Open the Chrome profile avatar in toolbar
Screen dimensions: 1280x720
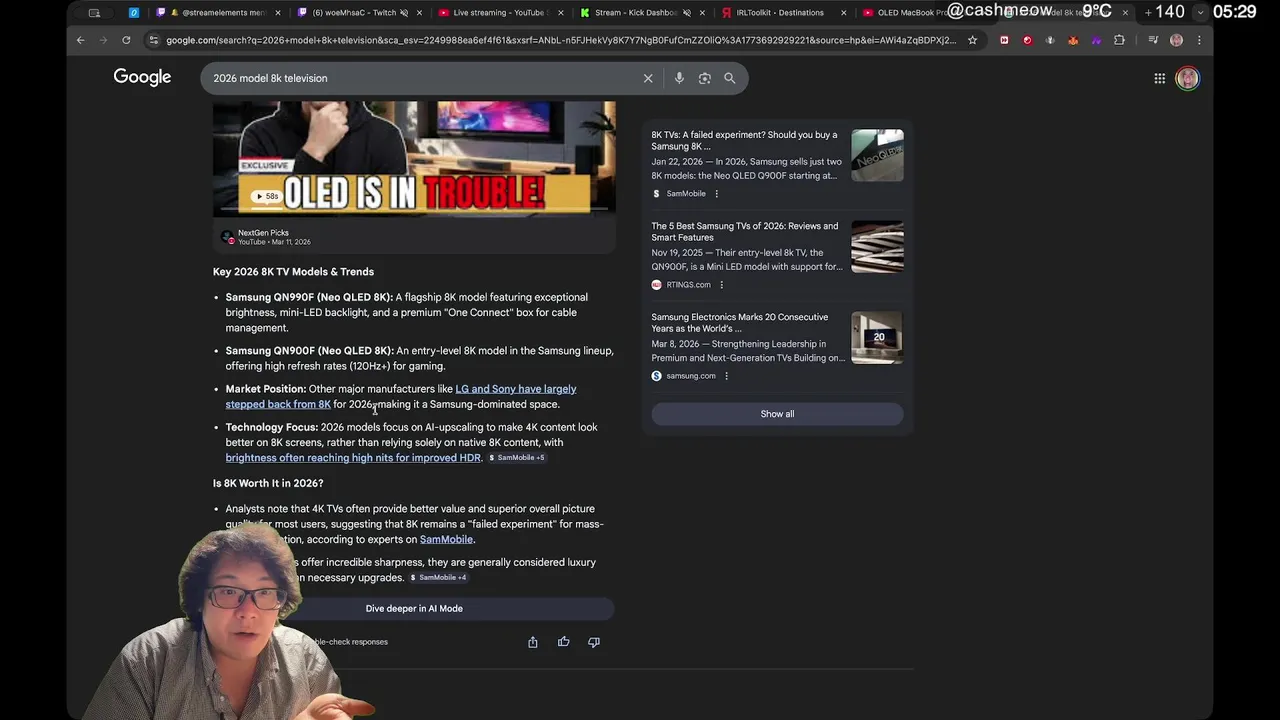coord(1176,40)
